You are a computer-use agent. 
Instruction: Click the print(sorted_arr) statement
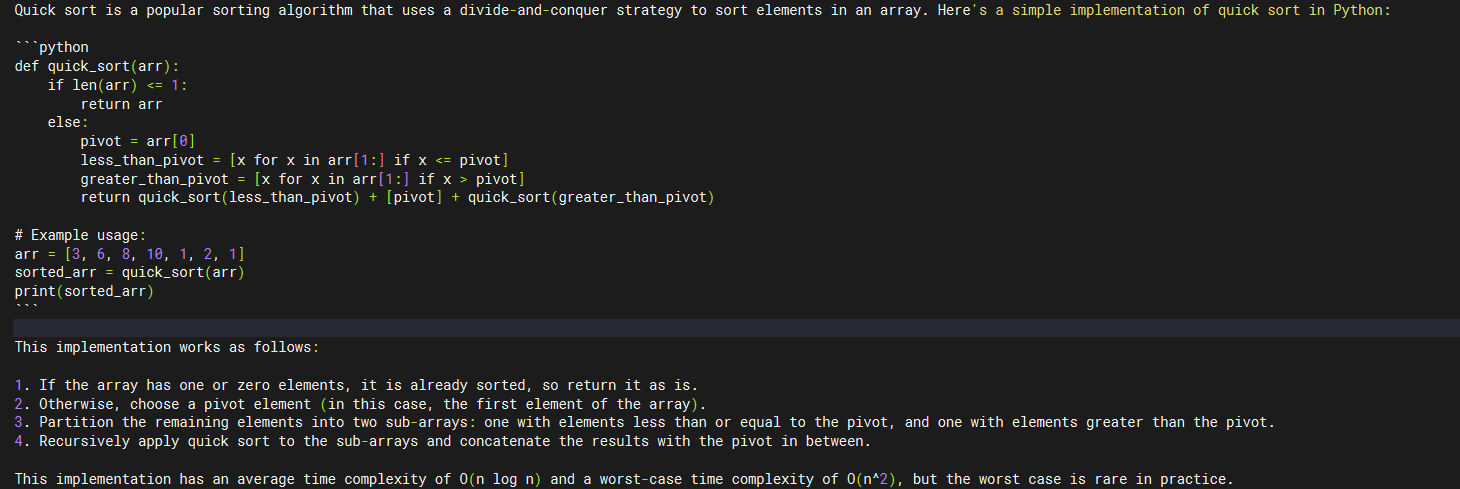85,291
